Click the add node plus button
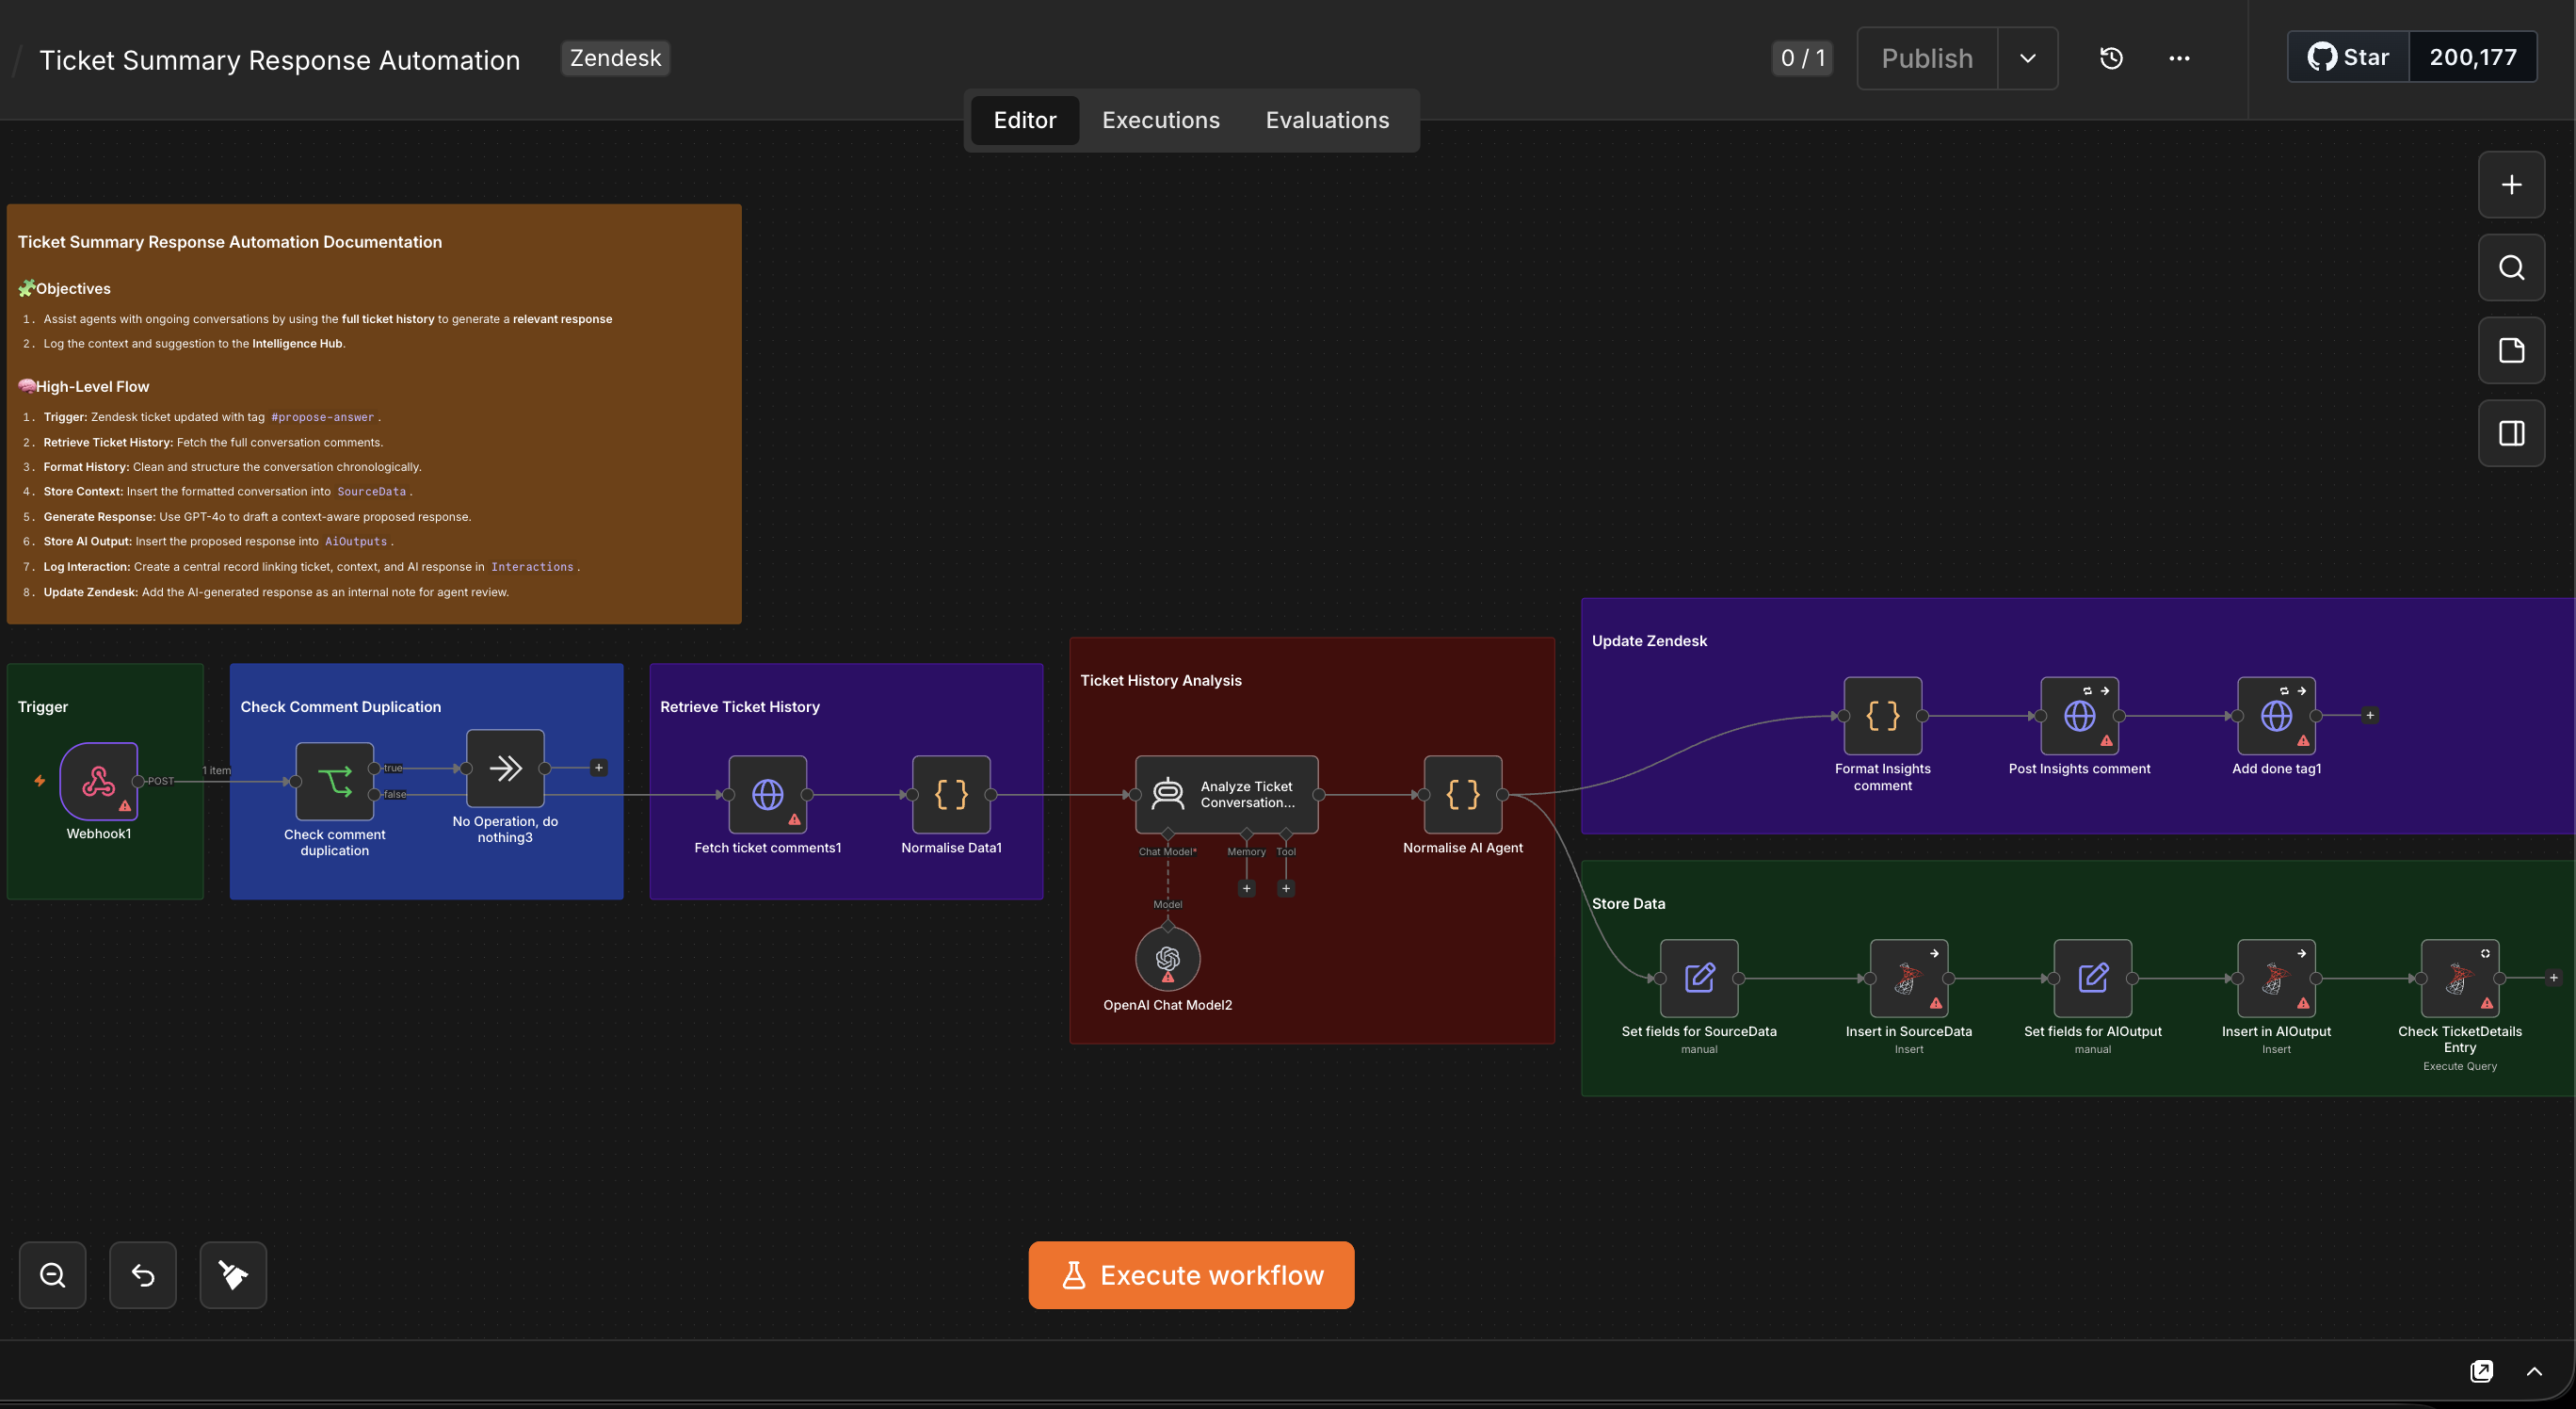 2511,185
